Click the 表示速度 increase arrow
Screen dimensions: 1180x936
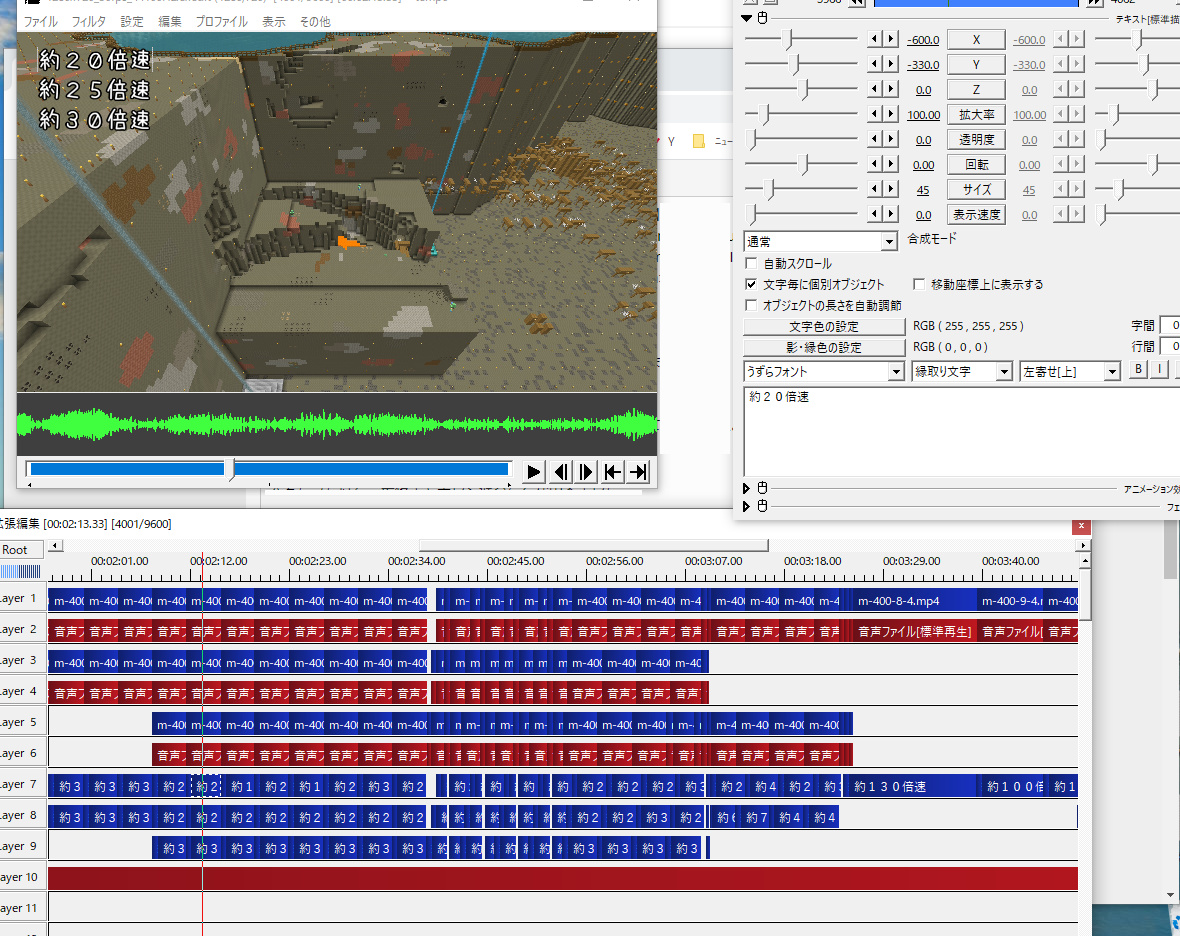click(x=891, y=214)
